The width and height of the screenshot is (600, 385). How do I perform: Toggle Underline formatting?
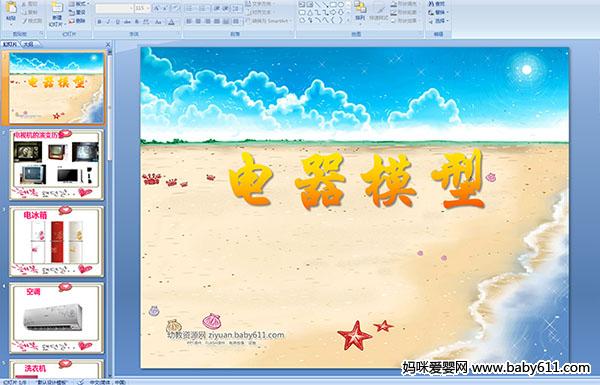[x=117, y=22]
